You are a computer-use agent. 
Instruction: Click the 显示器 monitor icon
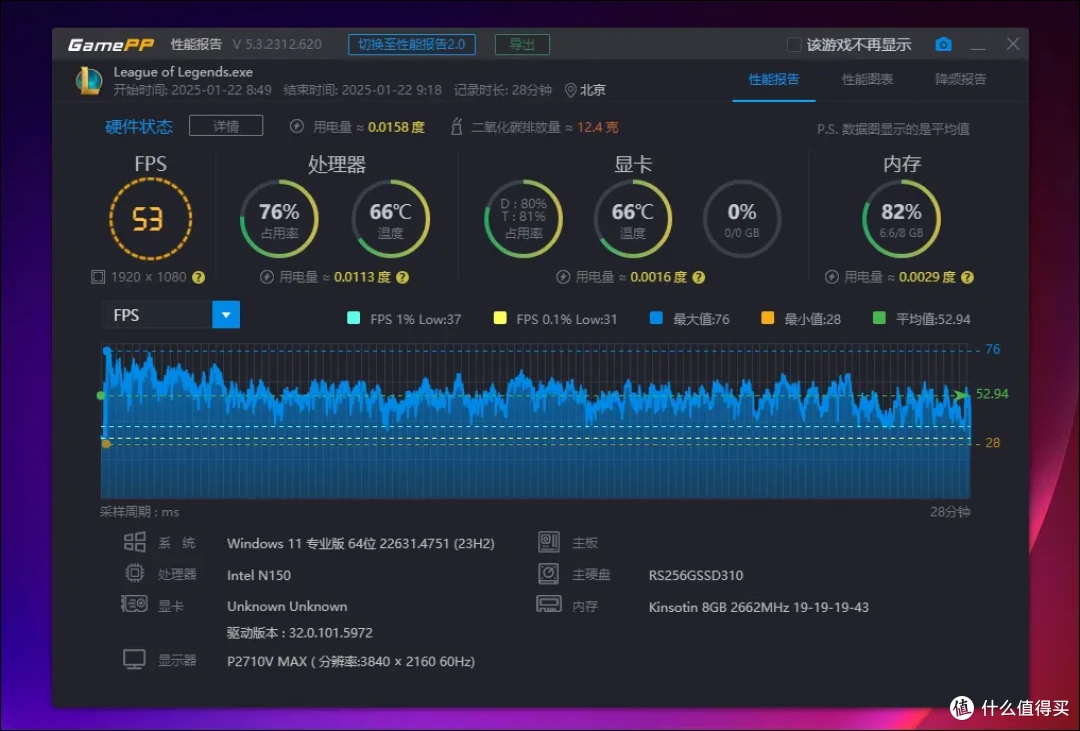click(134, 659)
